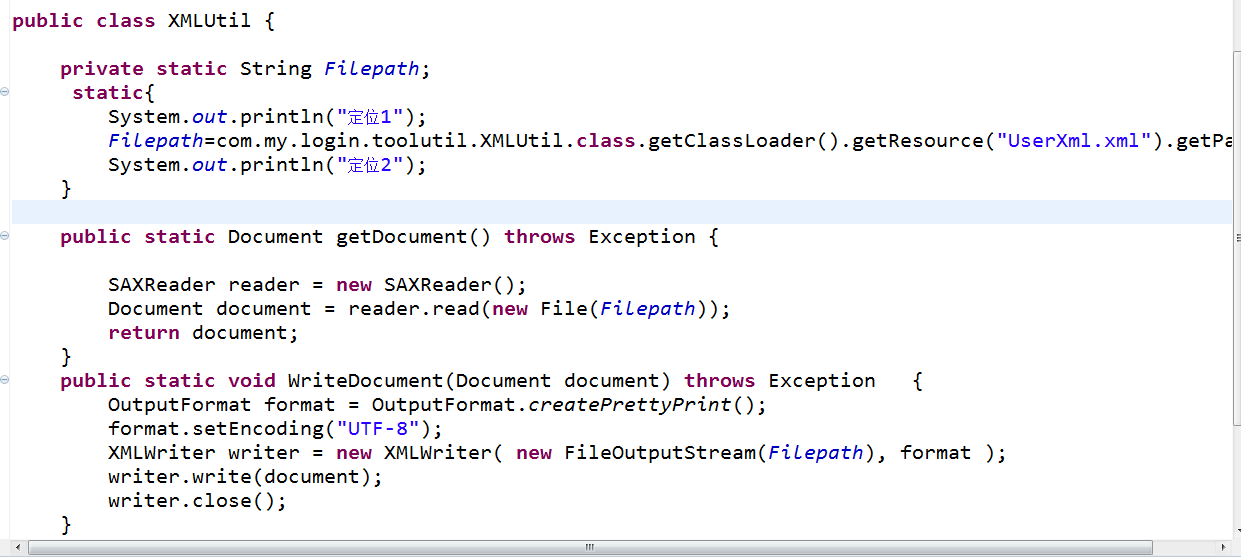Collapse the WriteDocument method fold marker

click(x=5, y=380)
